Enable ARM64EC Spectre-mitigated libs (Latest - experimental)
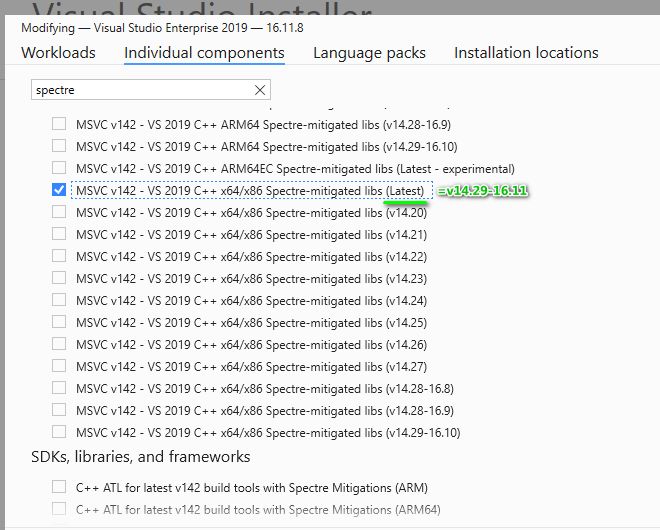 pyautogui.click(x=59, y=168)
